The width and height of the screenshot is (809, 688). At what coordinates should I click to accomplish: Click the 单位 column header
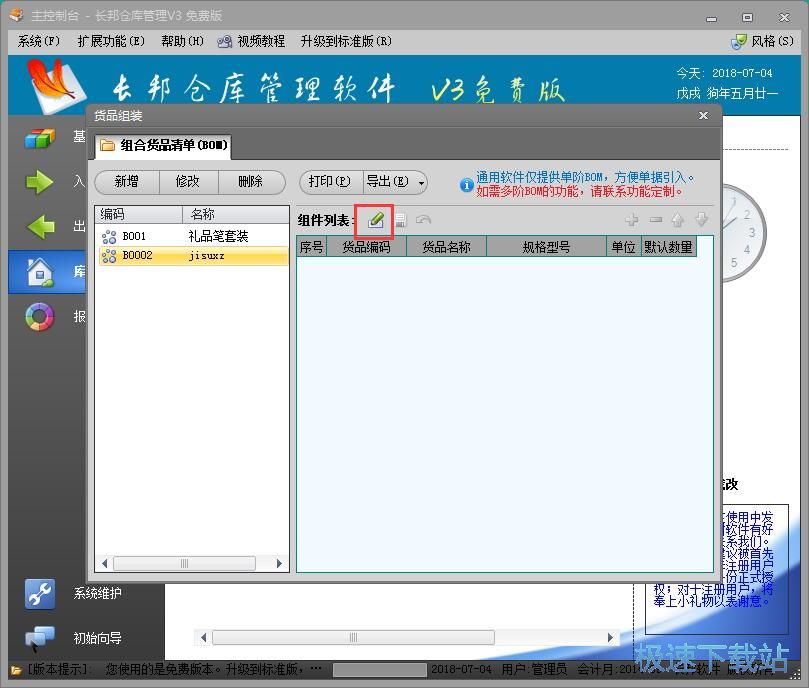pyautogui.click(x=624, y=247)
